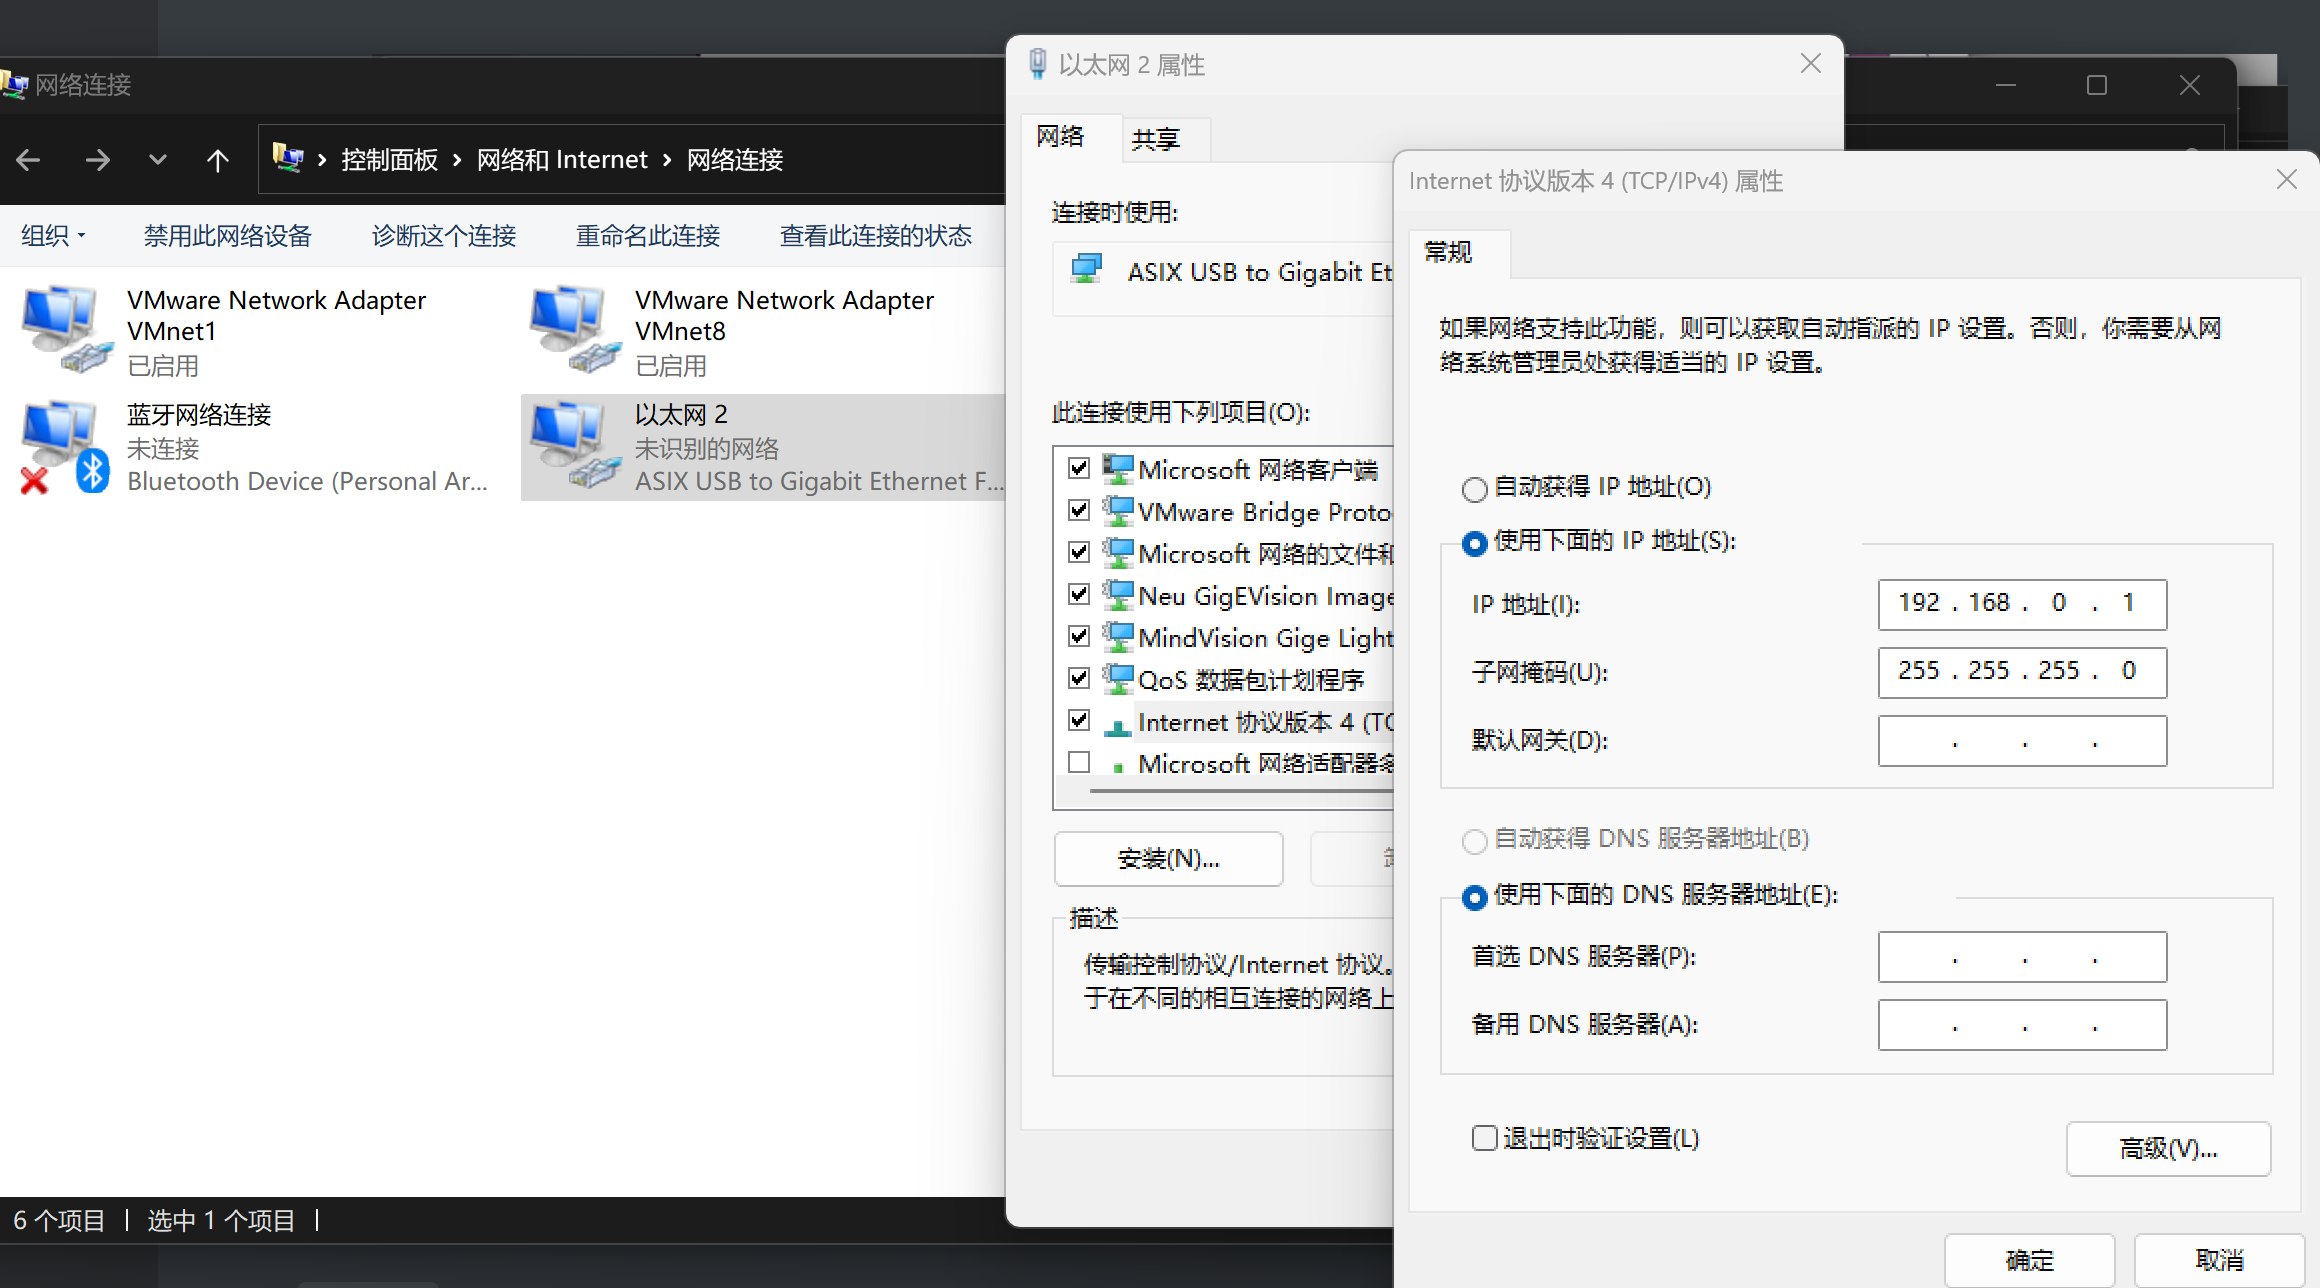
Task: Select VMware Network Adapter VMnet1 icon
Action: [66, 329]
